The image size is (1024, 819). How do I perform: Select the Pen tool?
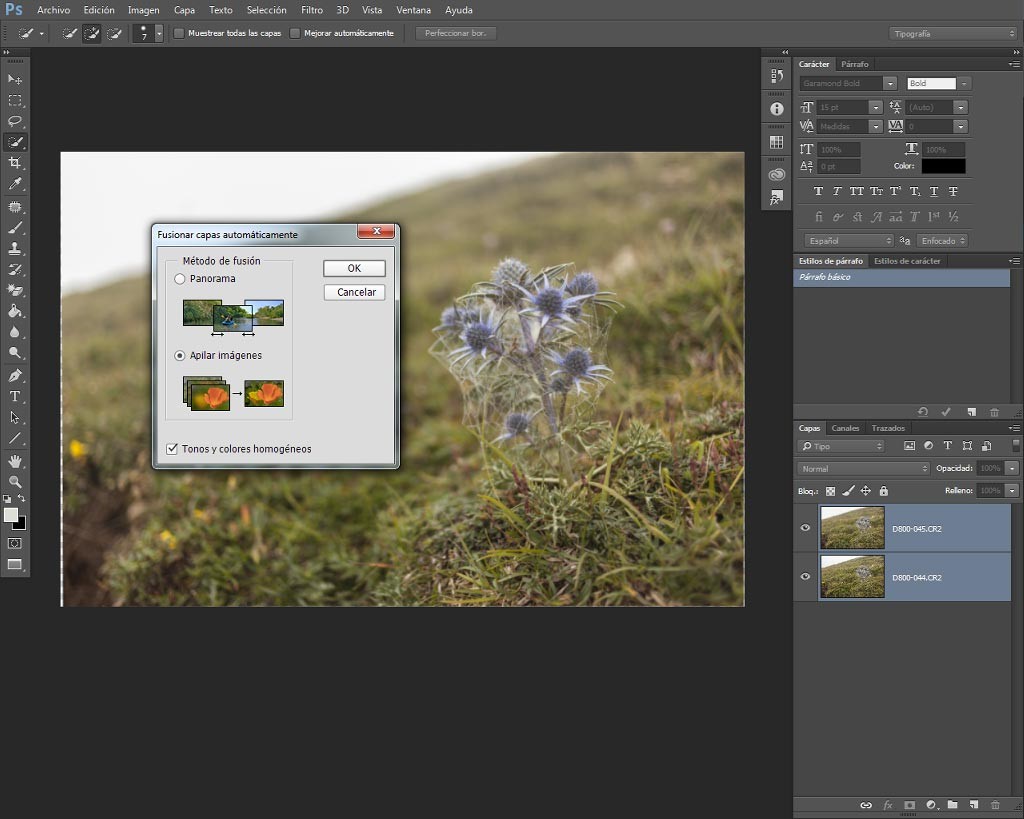15,376
